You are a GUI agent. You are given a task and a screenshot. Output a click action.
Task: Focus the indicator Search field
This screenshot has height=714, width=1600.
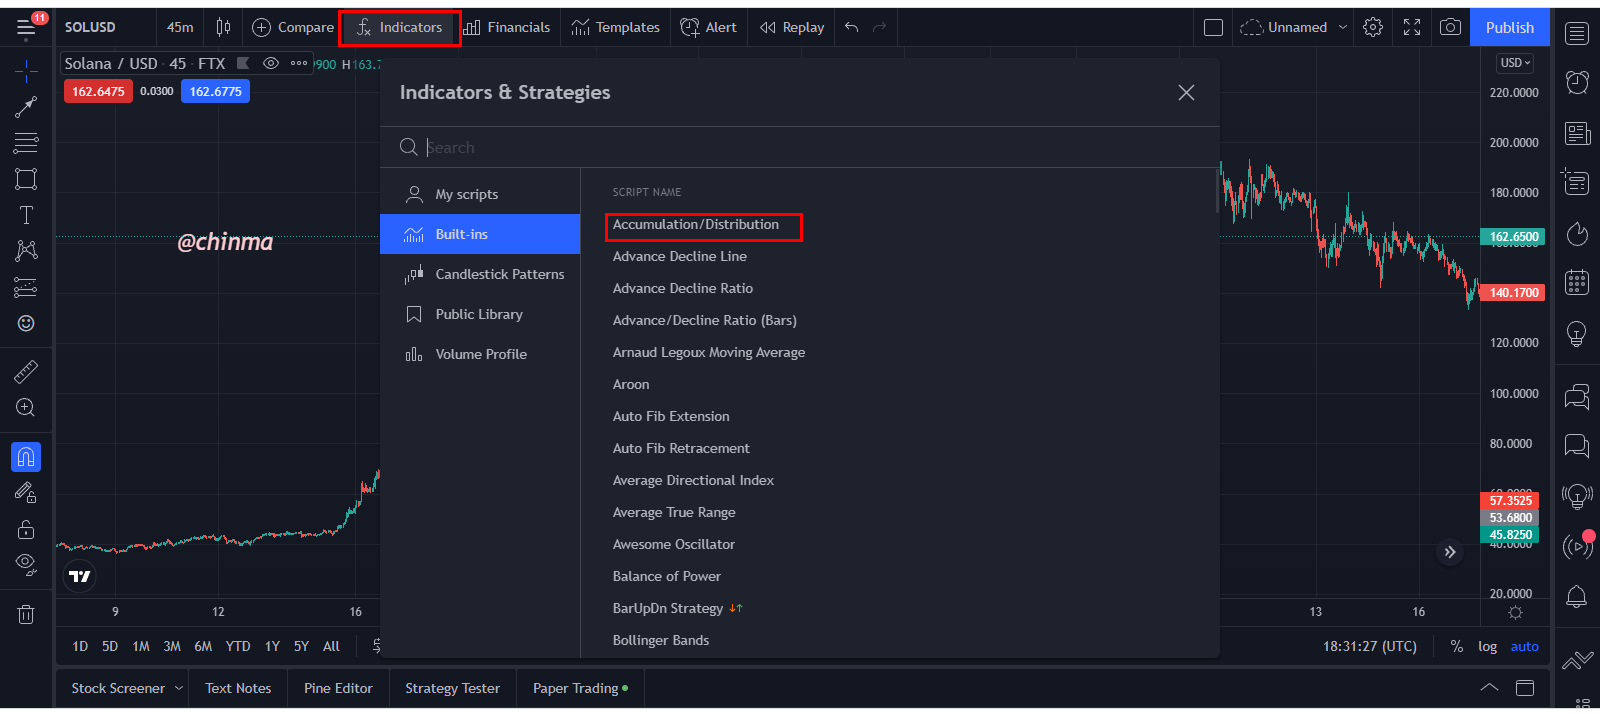click(800, 147)
